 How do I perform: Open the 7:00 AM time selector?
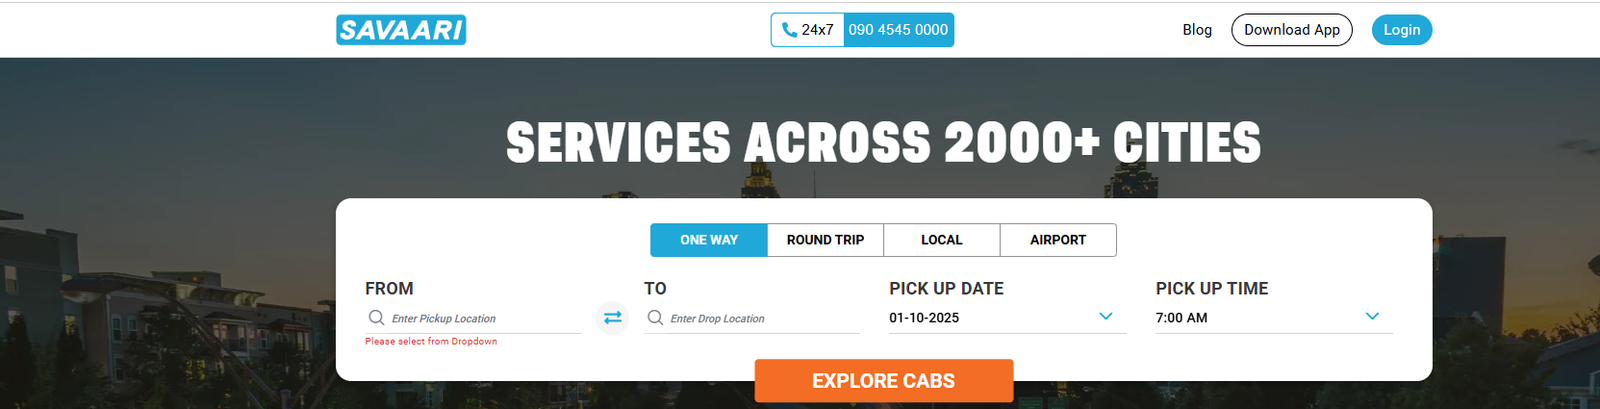pos(1250,318)
